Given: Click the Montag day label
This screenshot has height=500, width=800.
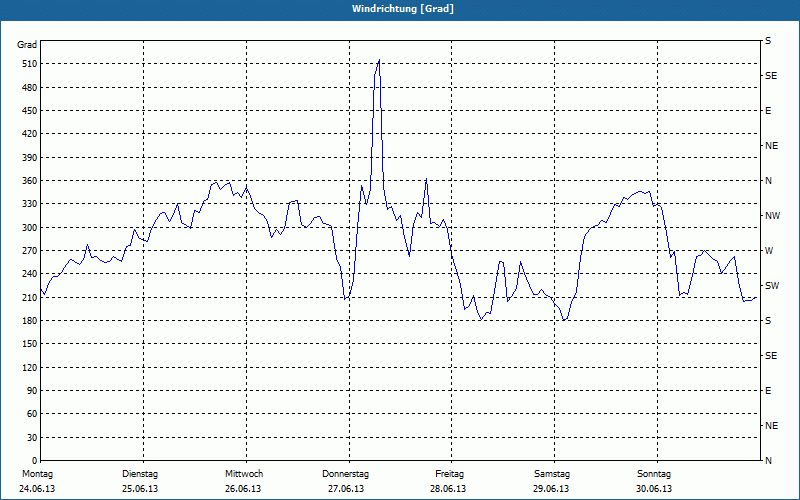Looking at the screenshot, I should tap(37, 474).
